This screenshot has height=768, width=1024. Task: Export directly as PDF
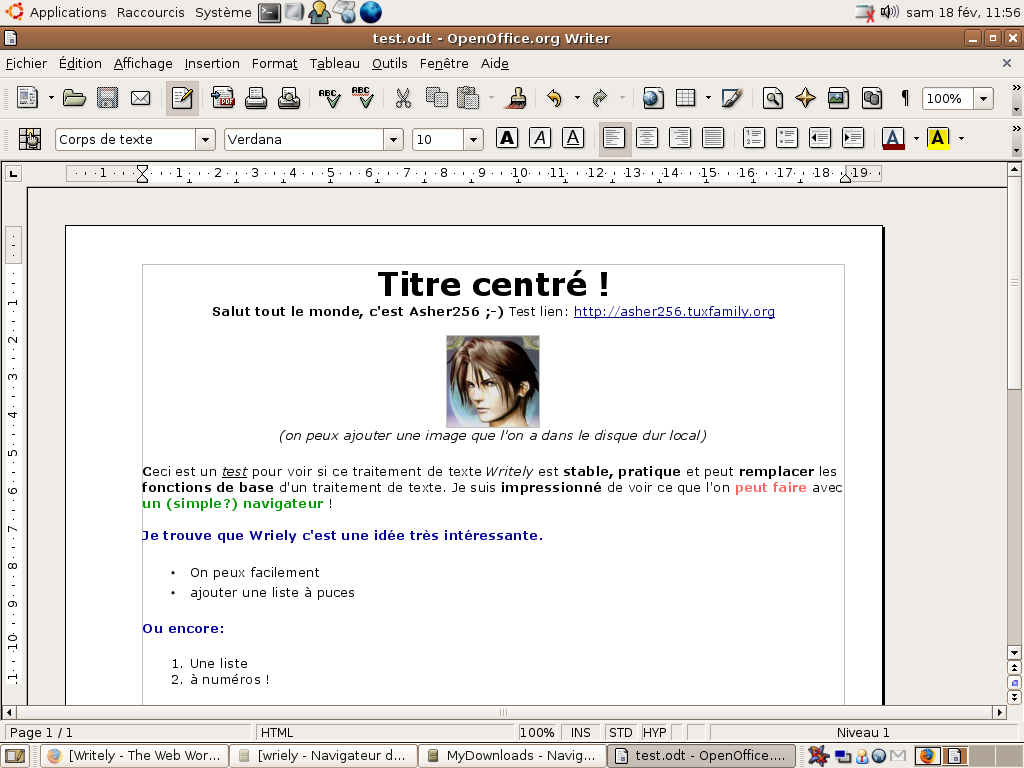coord(223,98)
